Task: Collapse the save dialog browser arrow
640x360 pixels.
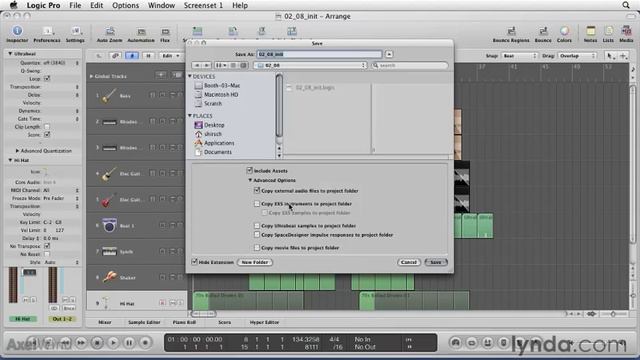Action: [389, 54]
